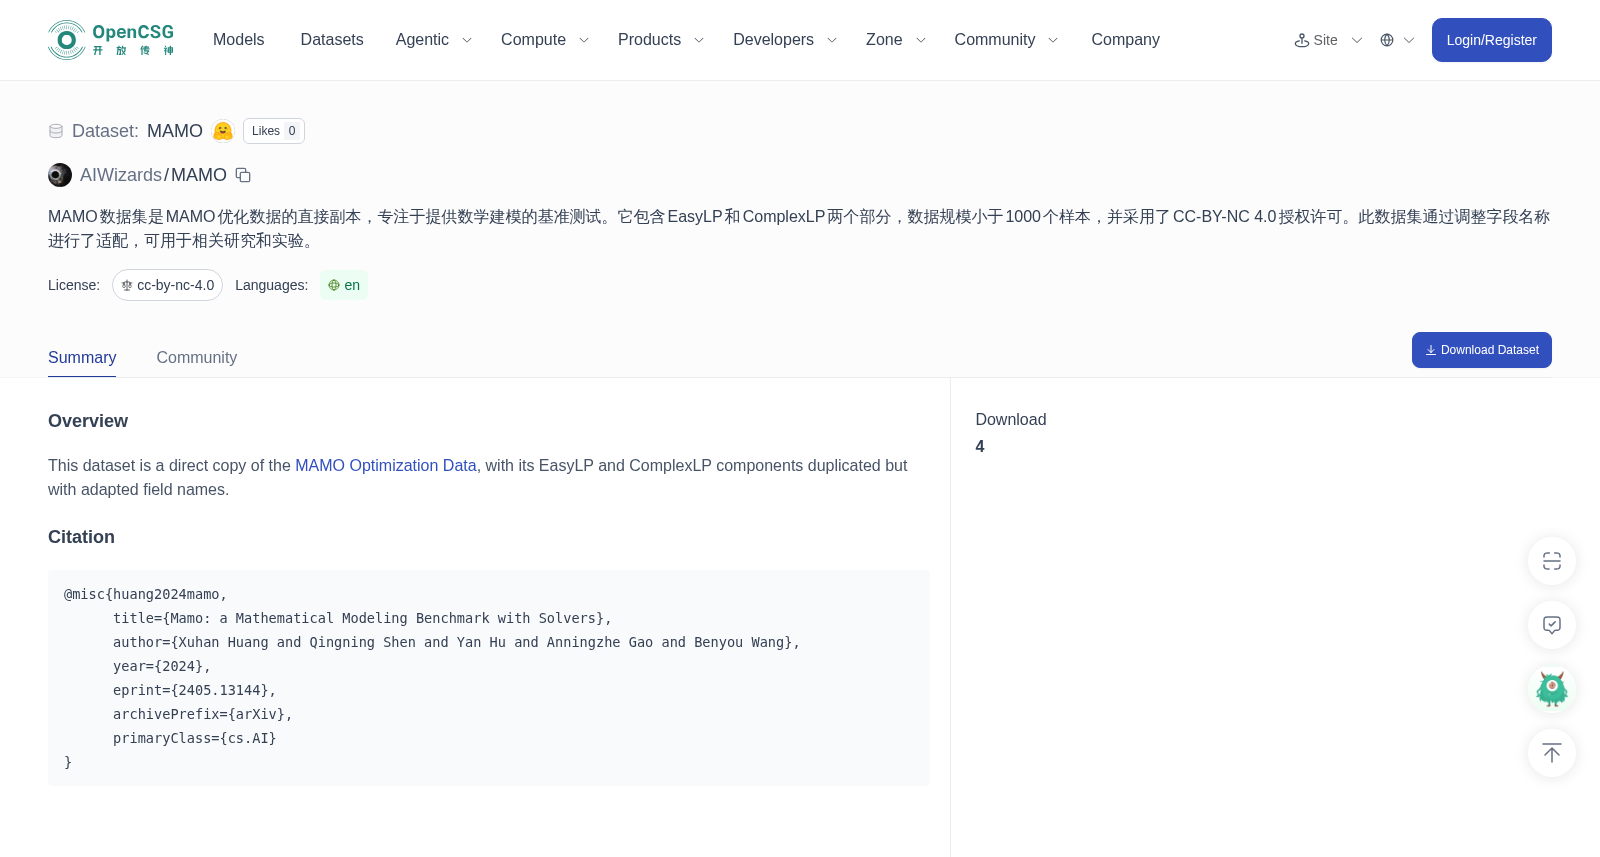Click the citation line 'eprint={2405.13144},'
Image resolution: width=1600 pixels, height=857 pixels.
194,690
